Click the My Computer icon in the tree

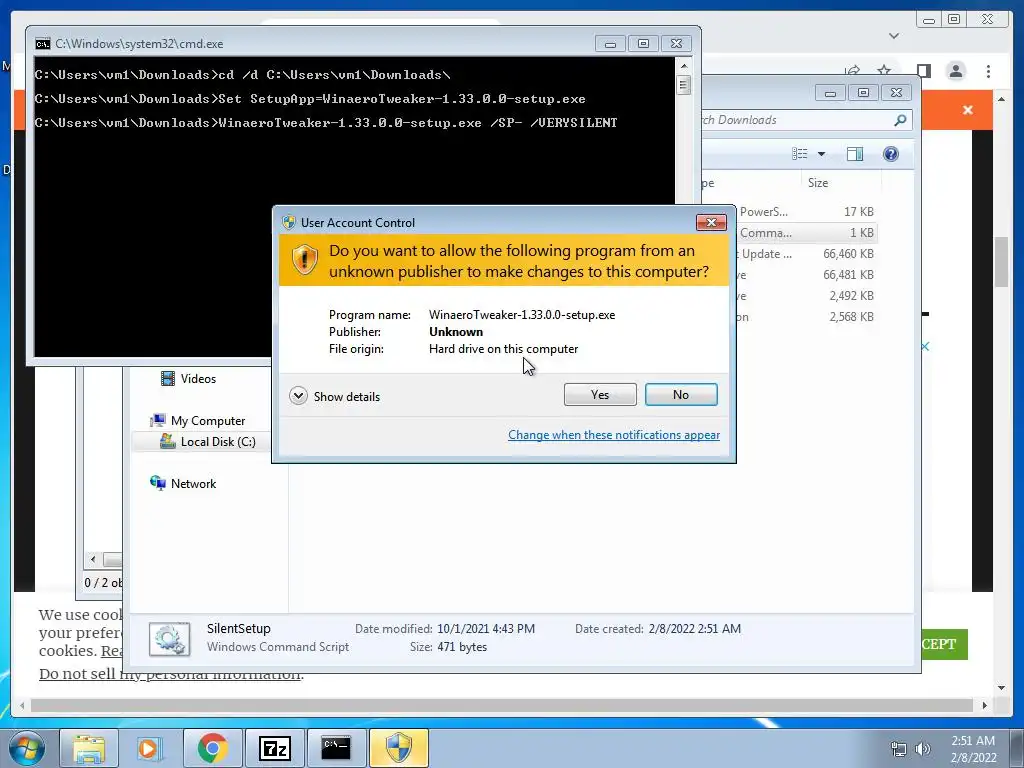[x=157, y=421]
